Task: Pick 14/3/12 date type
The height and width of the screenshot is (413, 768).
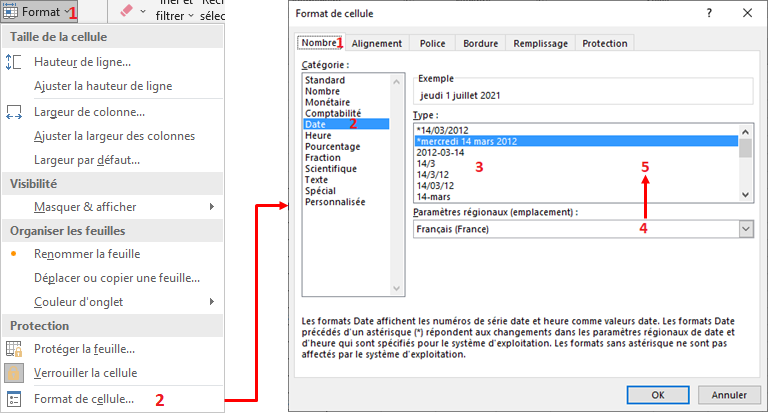Action: click(576, 174)
